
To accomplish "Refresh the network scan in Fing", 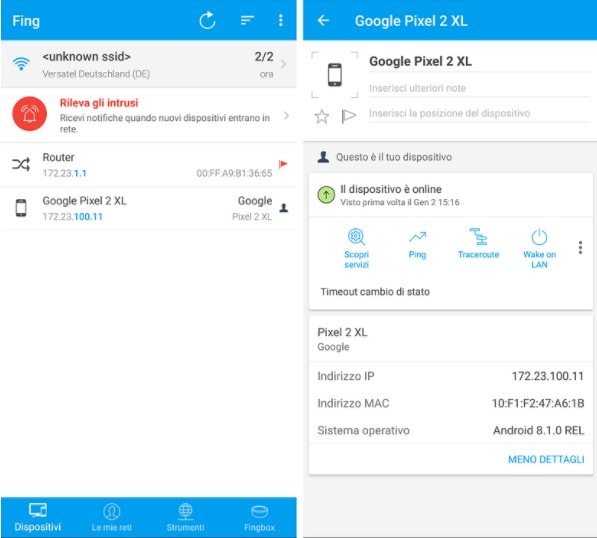I will click(x=208, y=21).
